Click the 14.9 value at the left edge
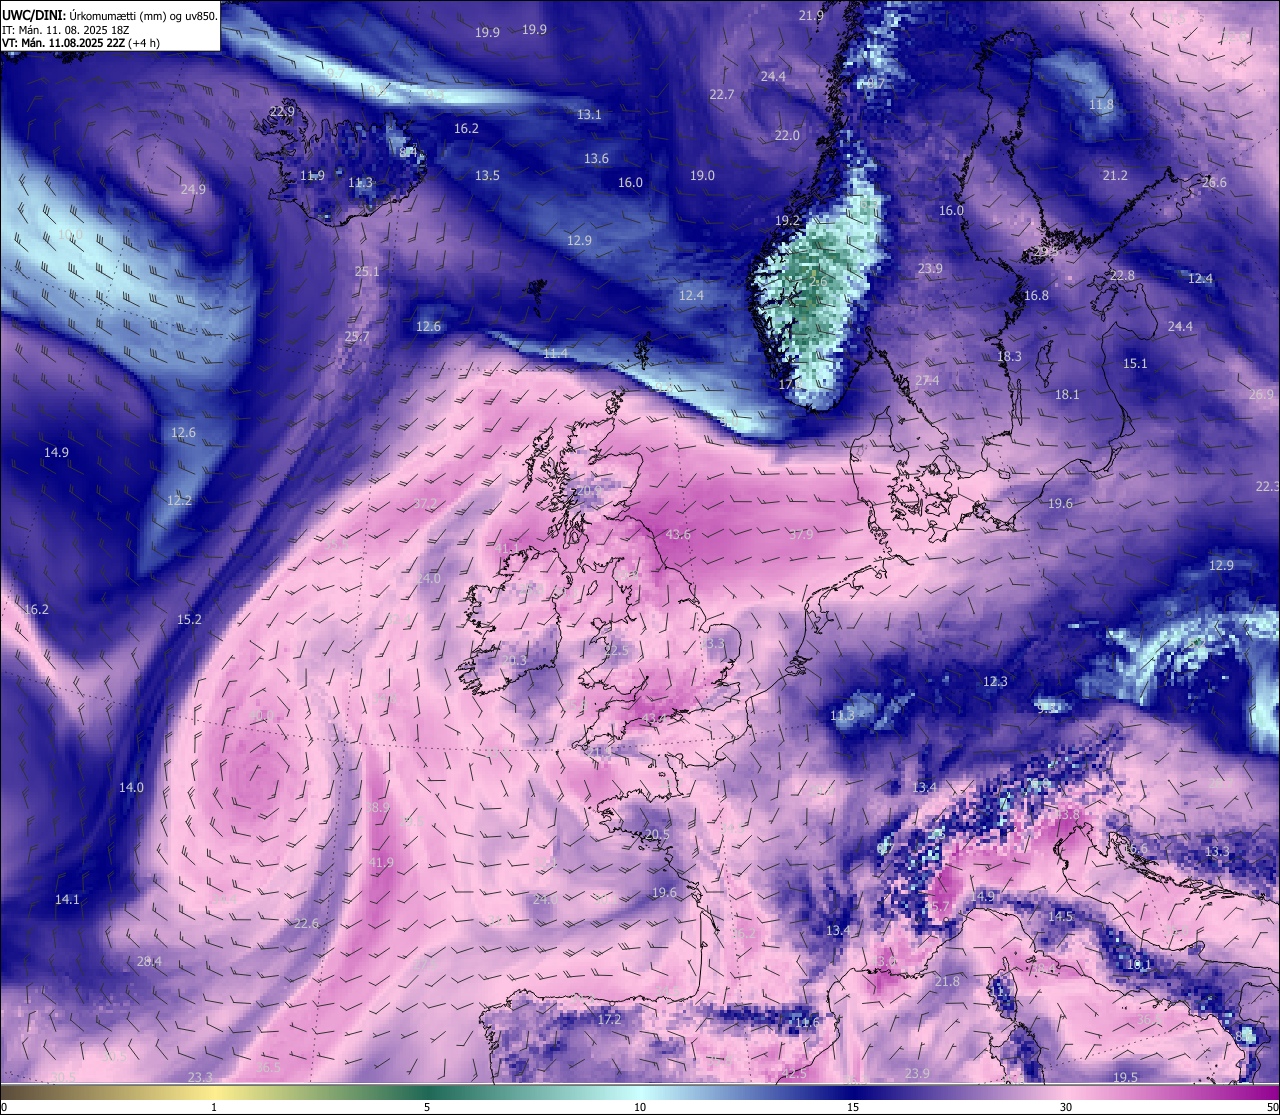1280x1115 pixels. (56, 453)
